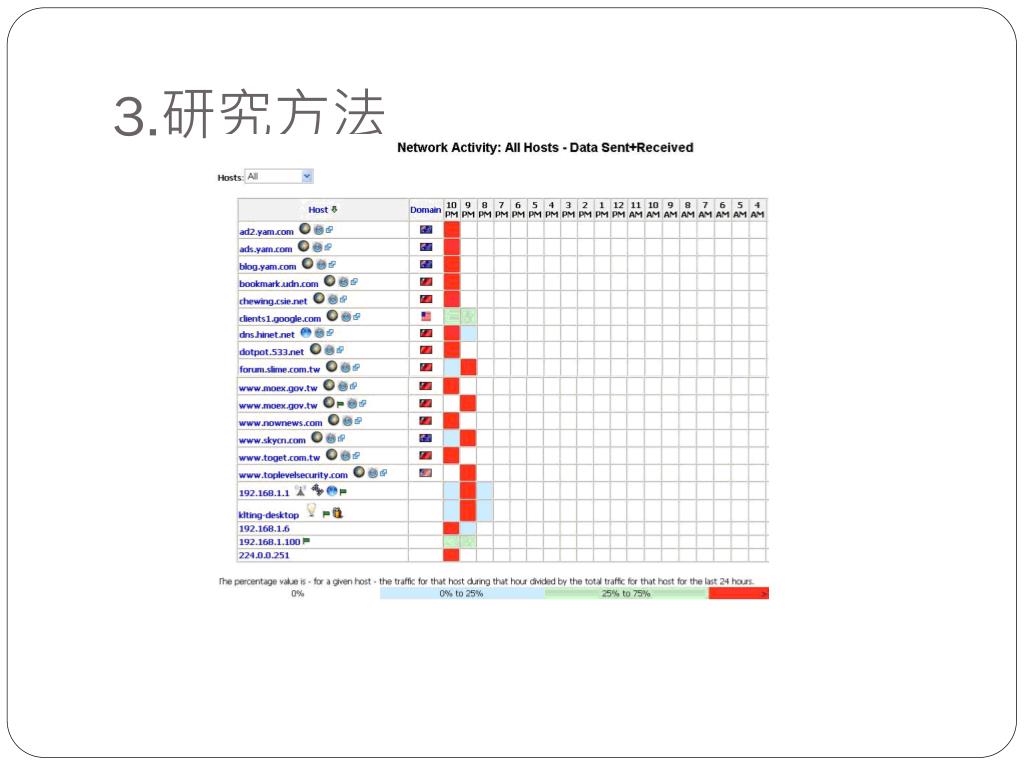The image size is (1024, 768).
Task: Open host link clients1.google.com
Action: (x=280, y=319)
